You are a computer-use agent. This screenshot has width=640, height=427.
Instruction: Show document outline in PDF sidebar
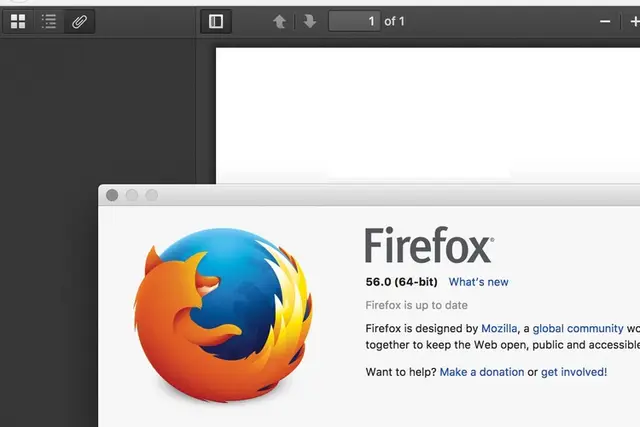pyautogui.click(x=49, y=21)
